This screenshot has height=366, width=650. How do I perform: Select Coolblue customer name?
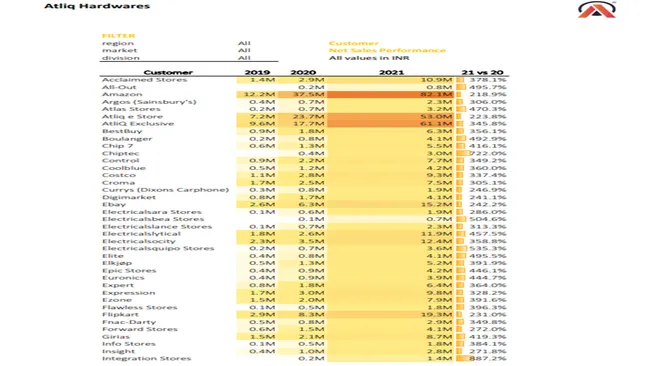[x=124, y=168]
